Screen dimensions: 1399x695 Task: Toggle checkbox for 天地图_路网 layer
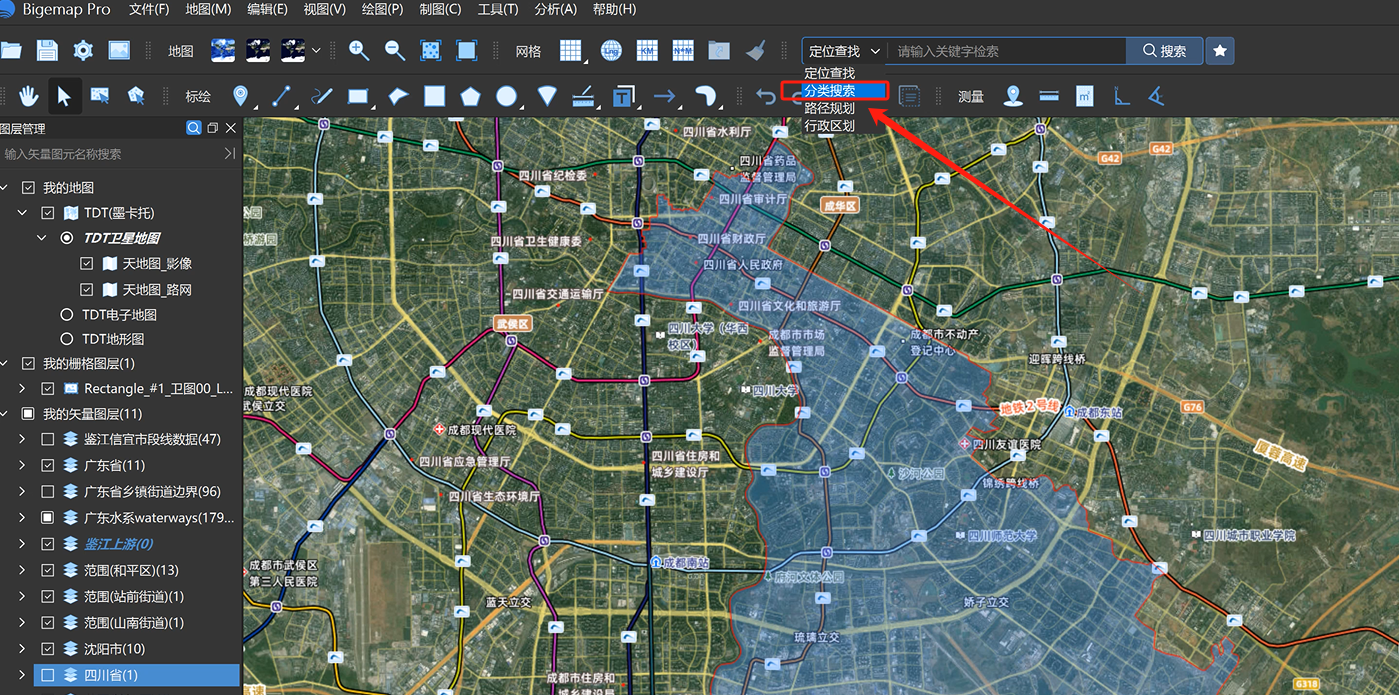(x=87, y=289)
